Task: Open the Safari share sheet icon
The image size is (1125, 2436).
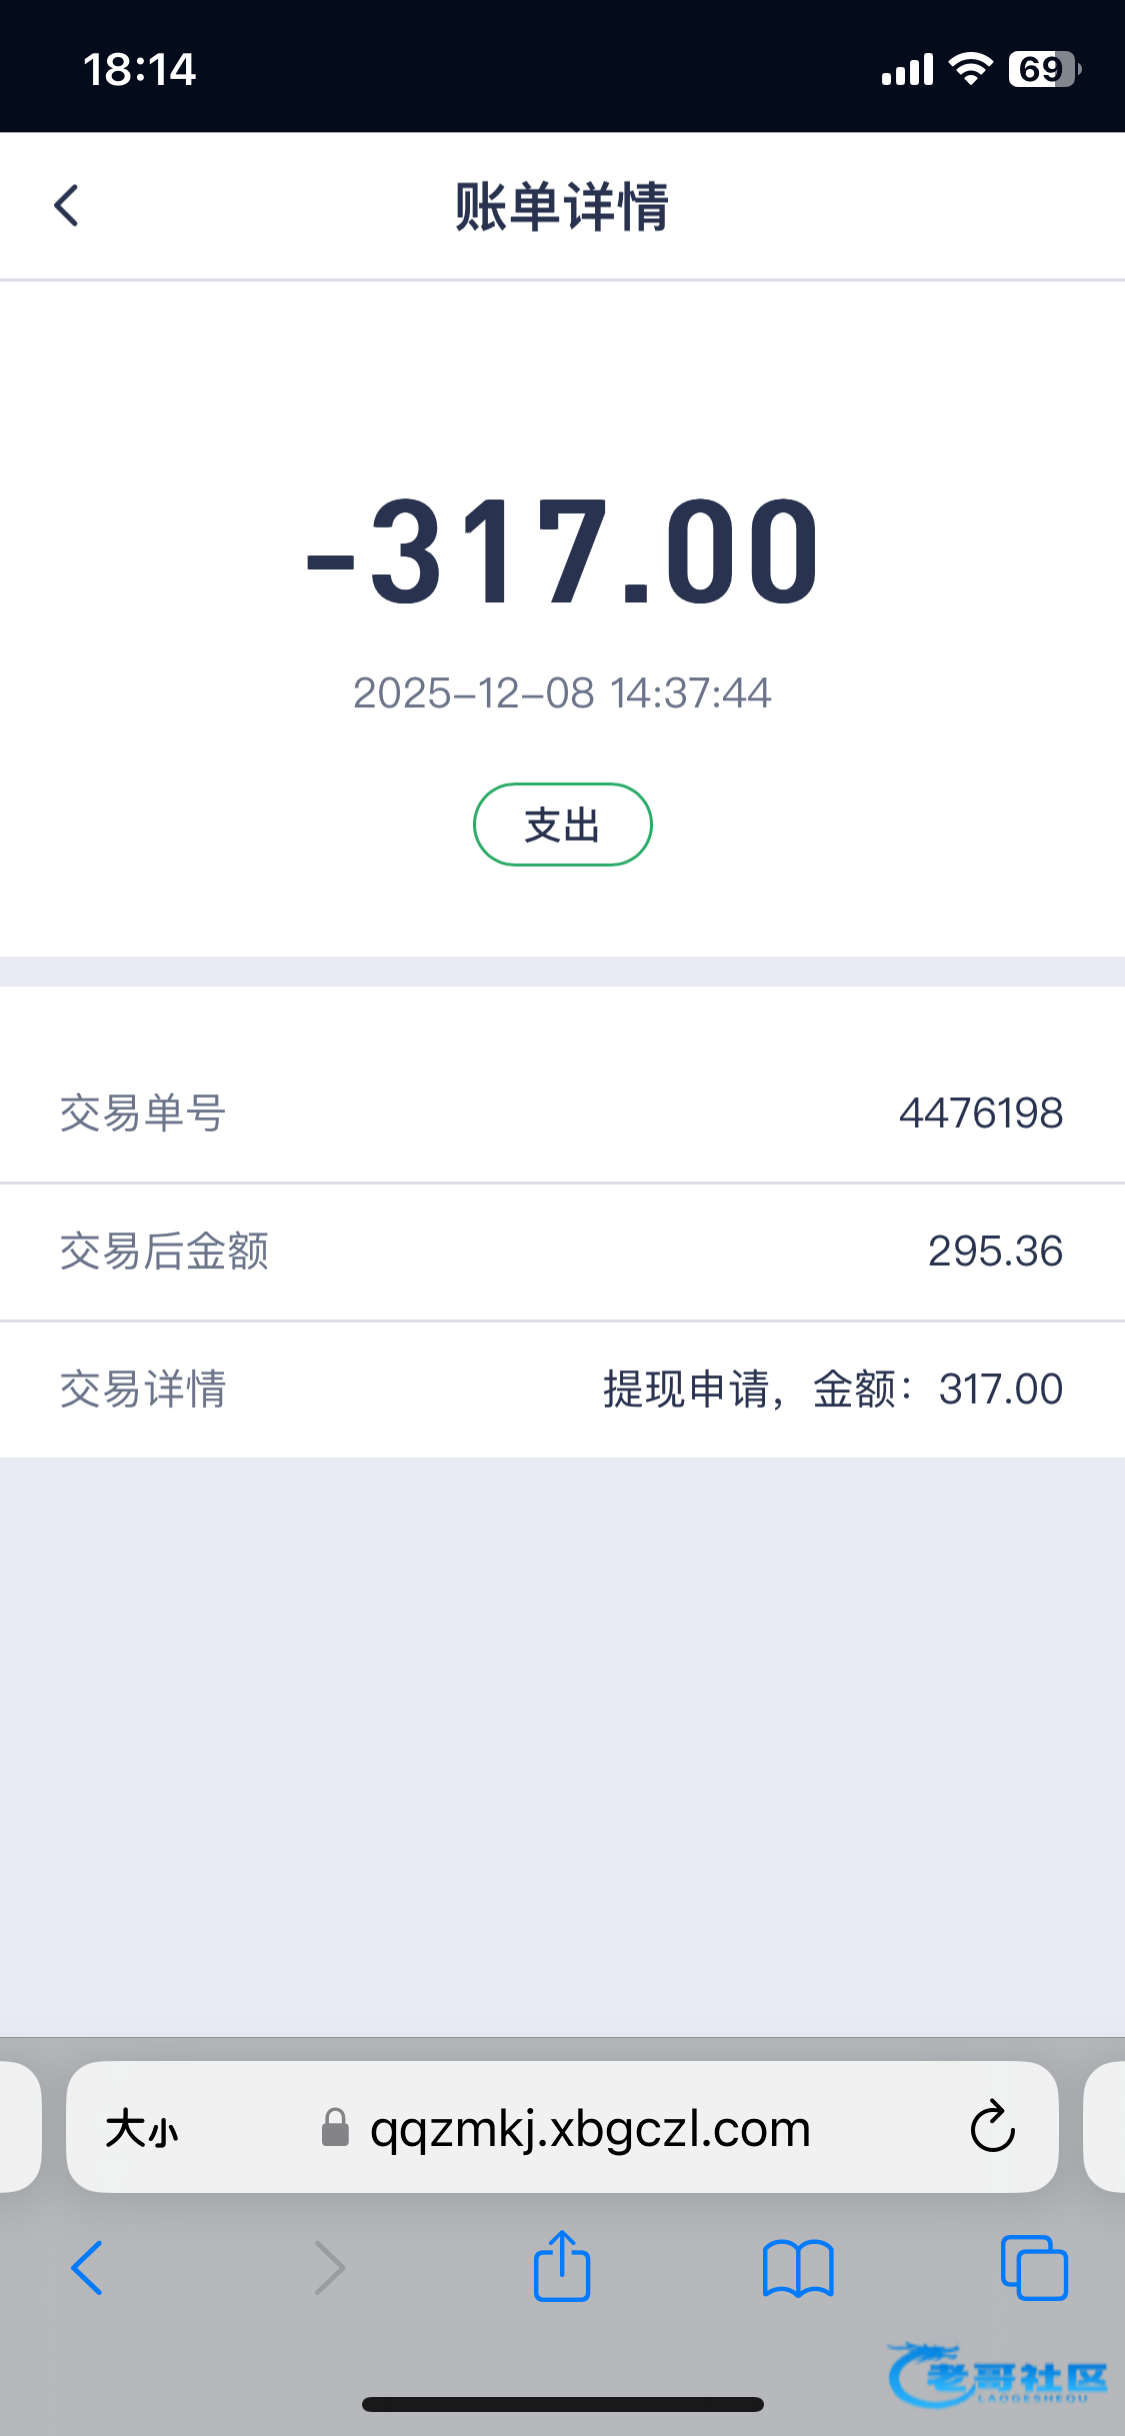Action: click(x=562, y=2266)
